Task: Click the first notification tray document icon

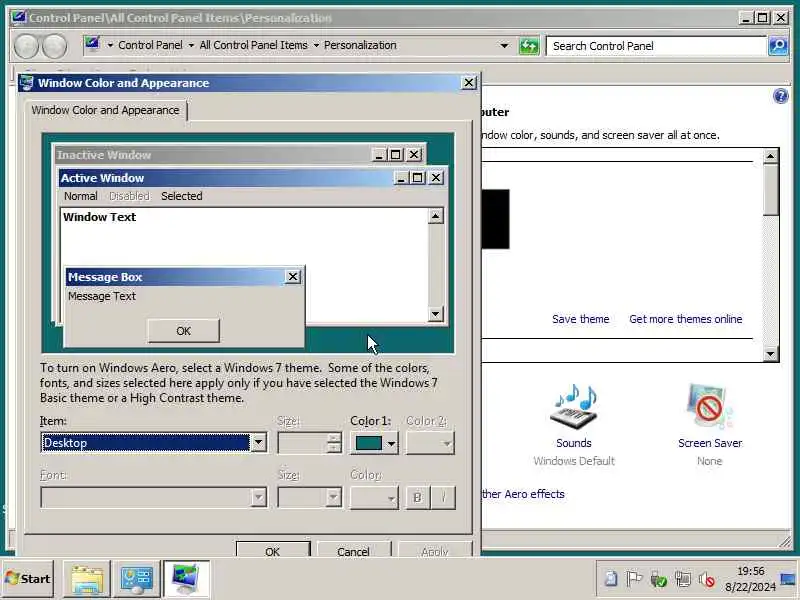Action: (610, 579)
